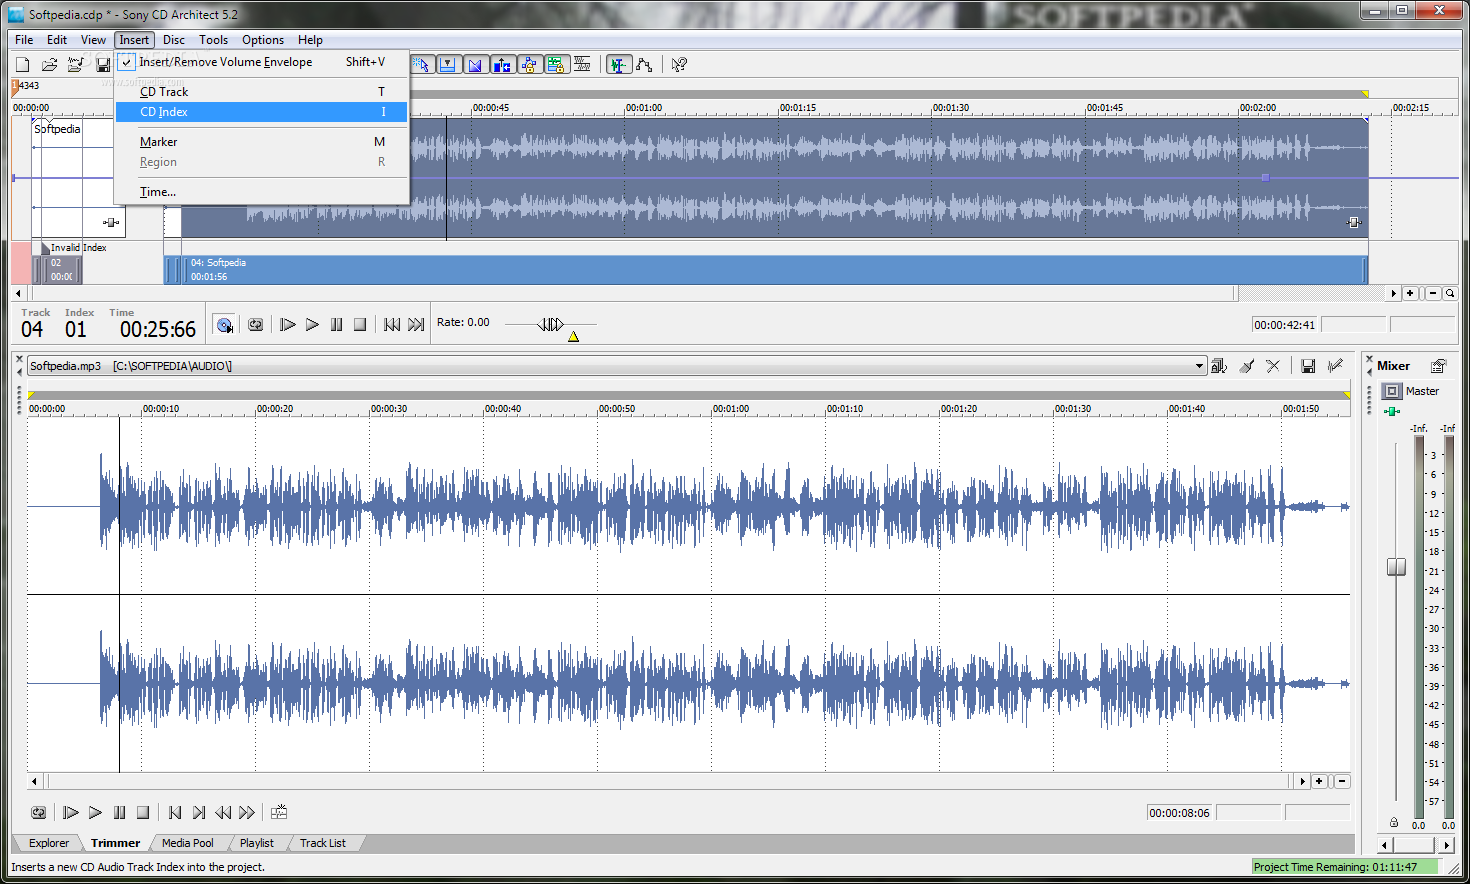Click the timeline zoom in plus button

click(1410, 293)
